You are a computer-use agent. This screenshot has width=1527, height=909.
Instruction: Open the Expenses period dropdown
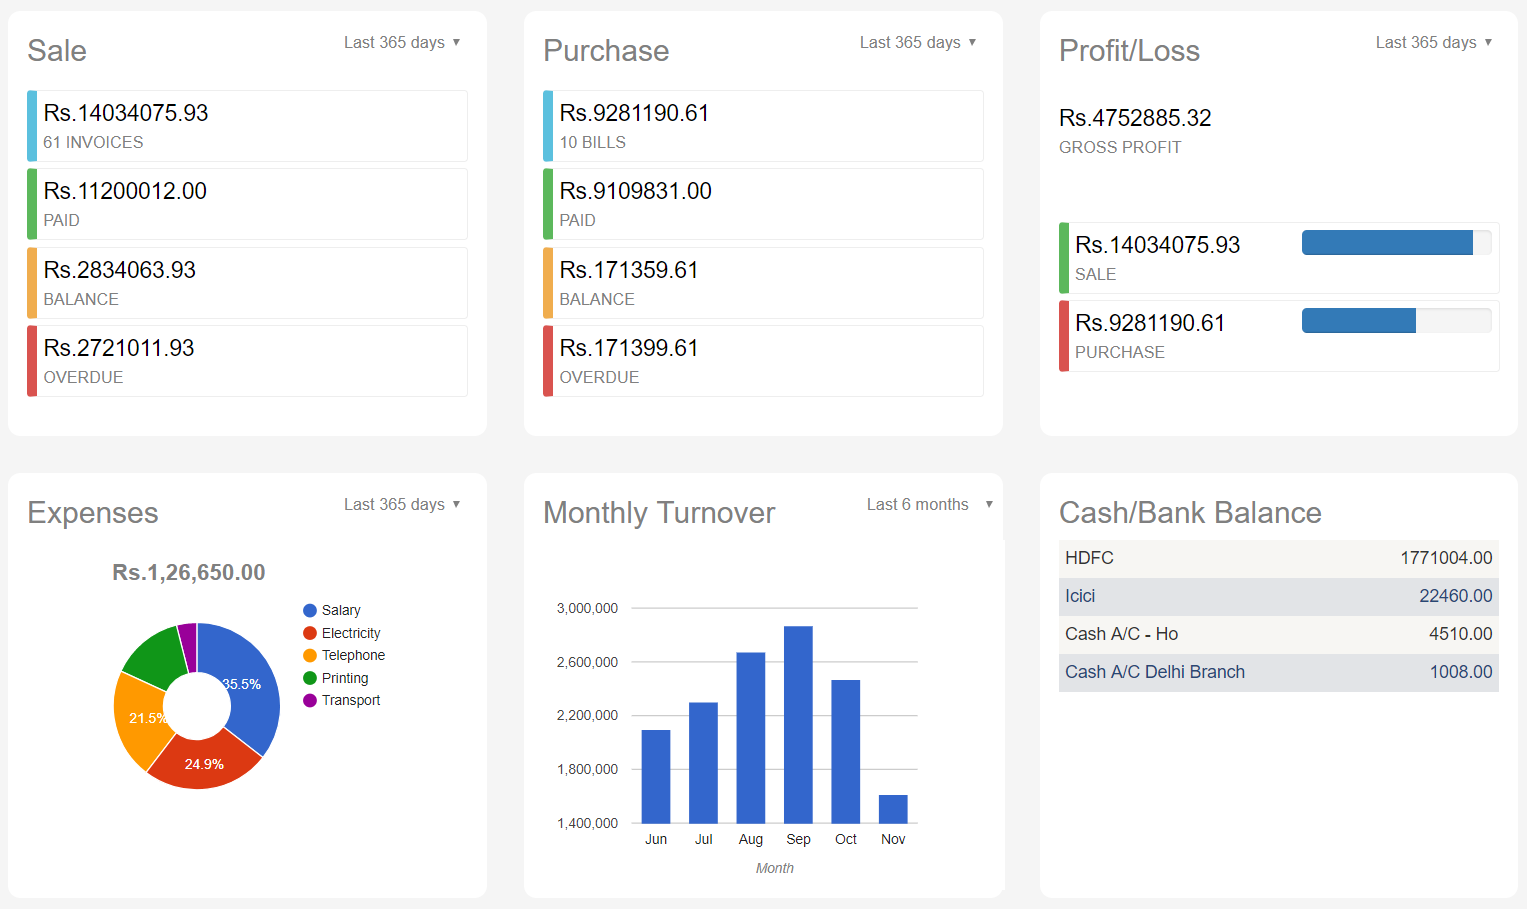[402, 505]
